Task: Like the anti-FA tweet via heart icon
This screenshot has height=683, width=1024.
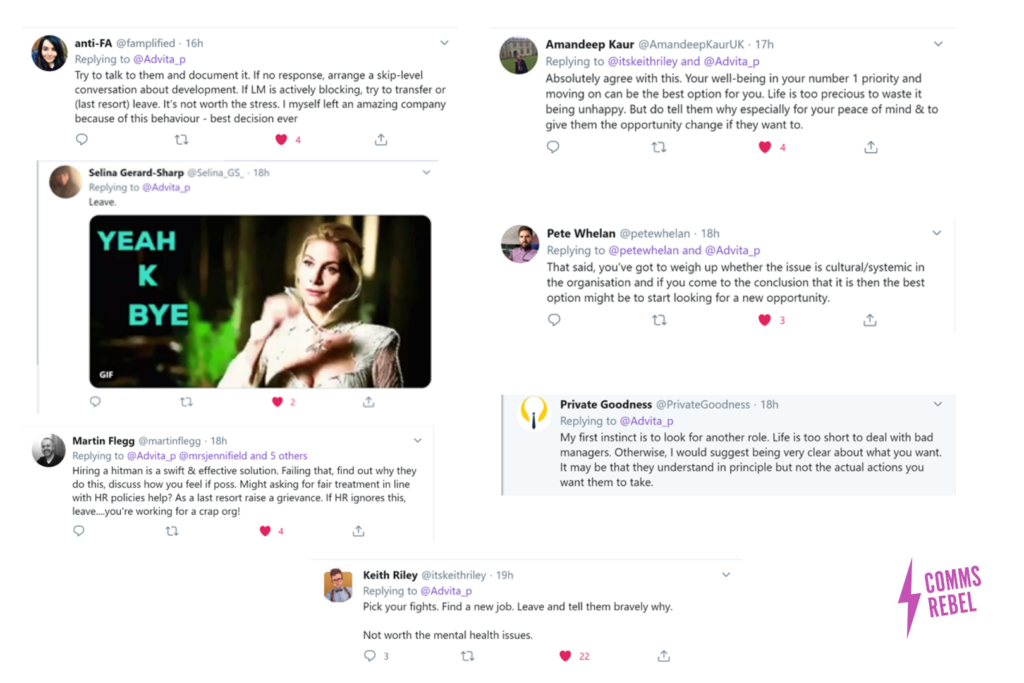Action: (x=281, y=139)
